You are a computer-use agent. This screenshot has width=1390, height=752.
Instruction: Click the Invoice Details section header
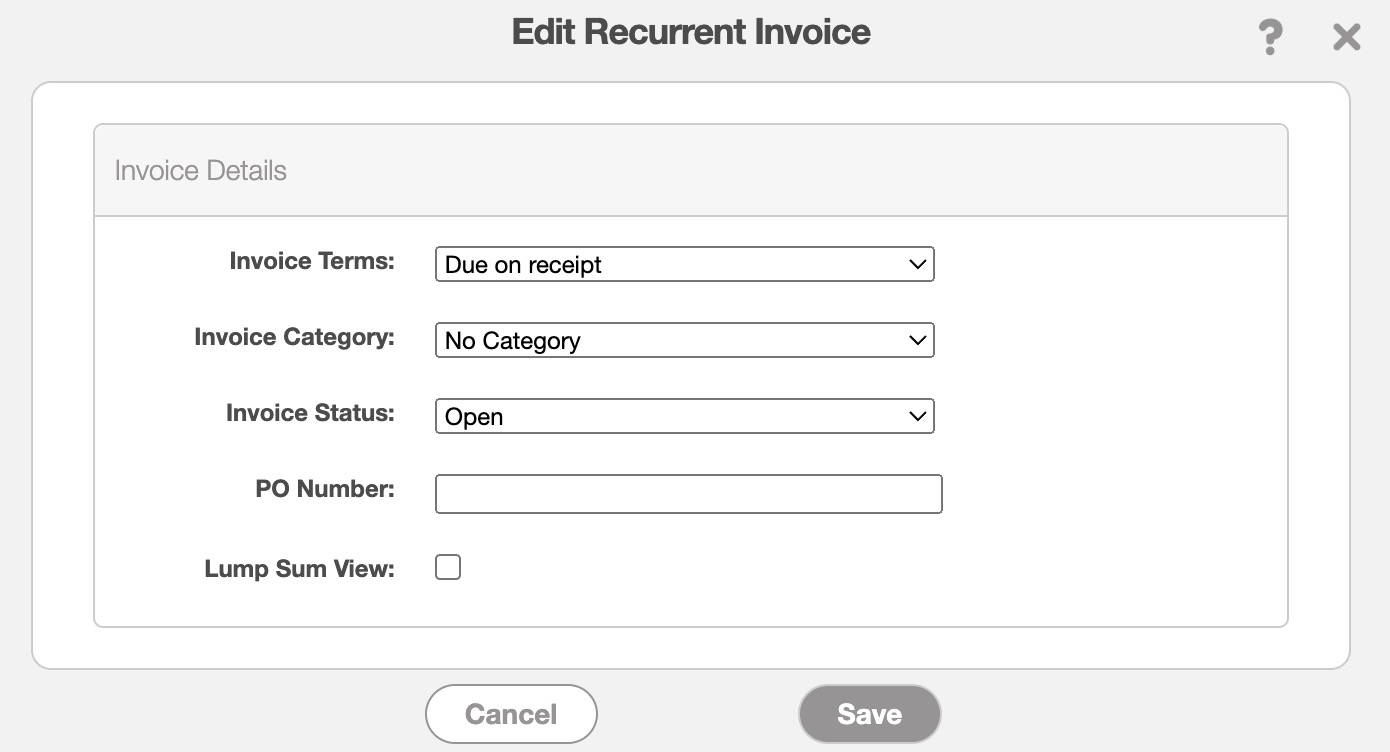coord(200,171)
